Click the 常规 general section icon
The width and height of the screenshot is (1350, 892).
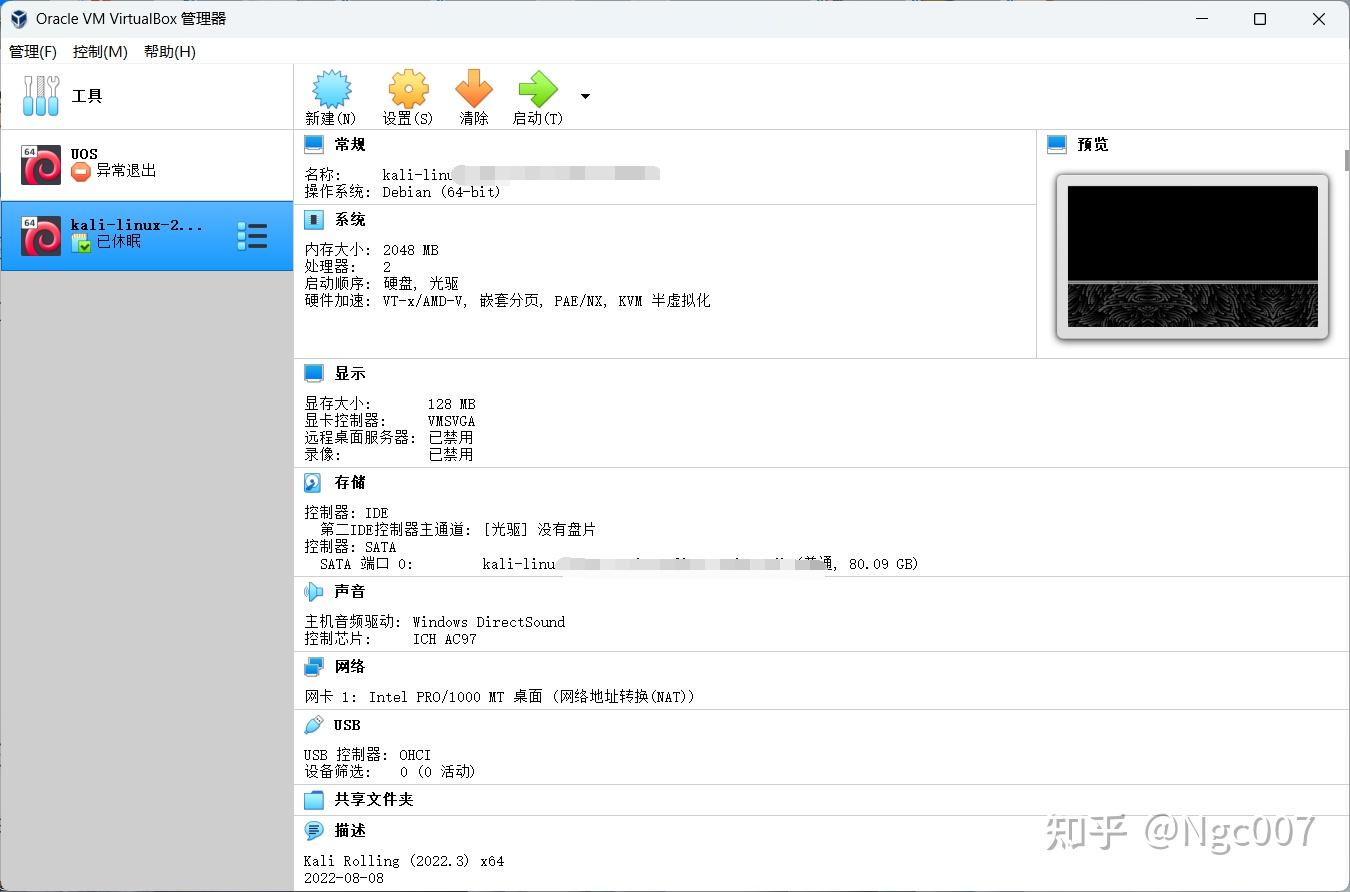click(x=313, y=144)
